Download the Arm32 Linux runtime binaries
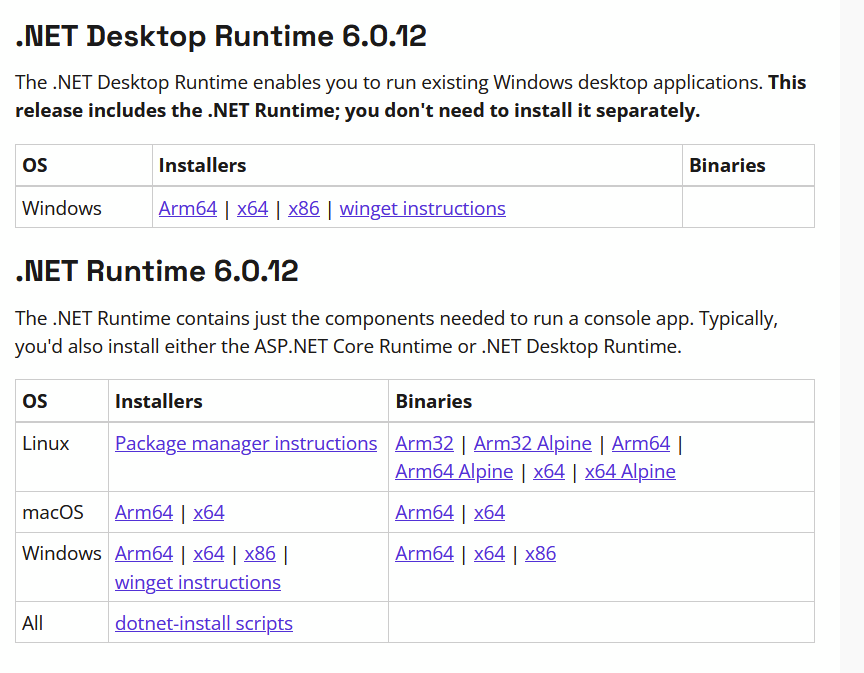This screenshot has height=673, width=864. (x=424, y=443)
